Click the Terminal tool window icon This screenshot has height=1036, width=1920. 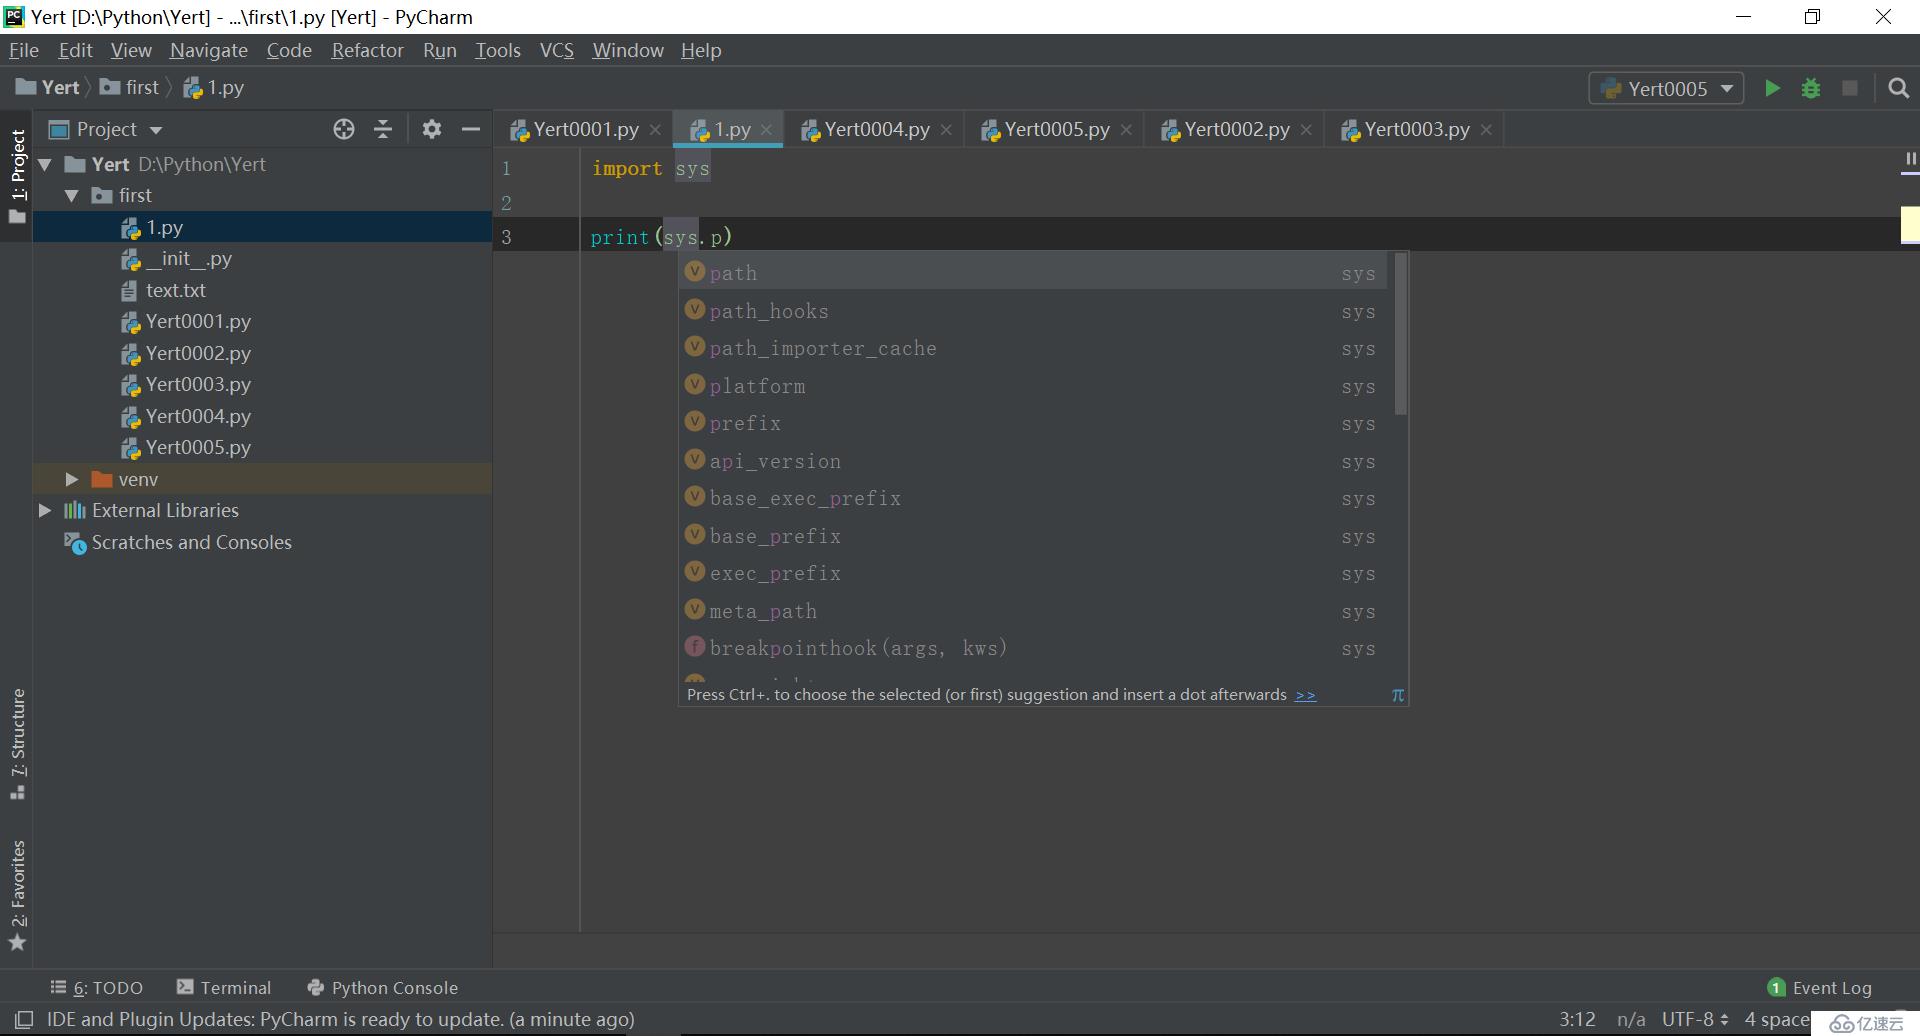185,987
